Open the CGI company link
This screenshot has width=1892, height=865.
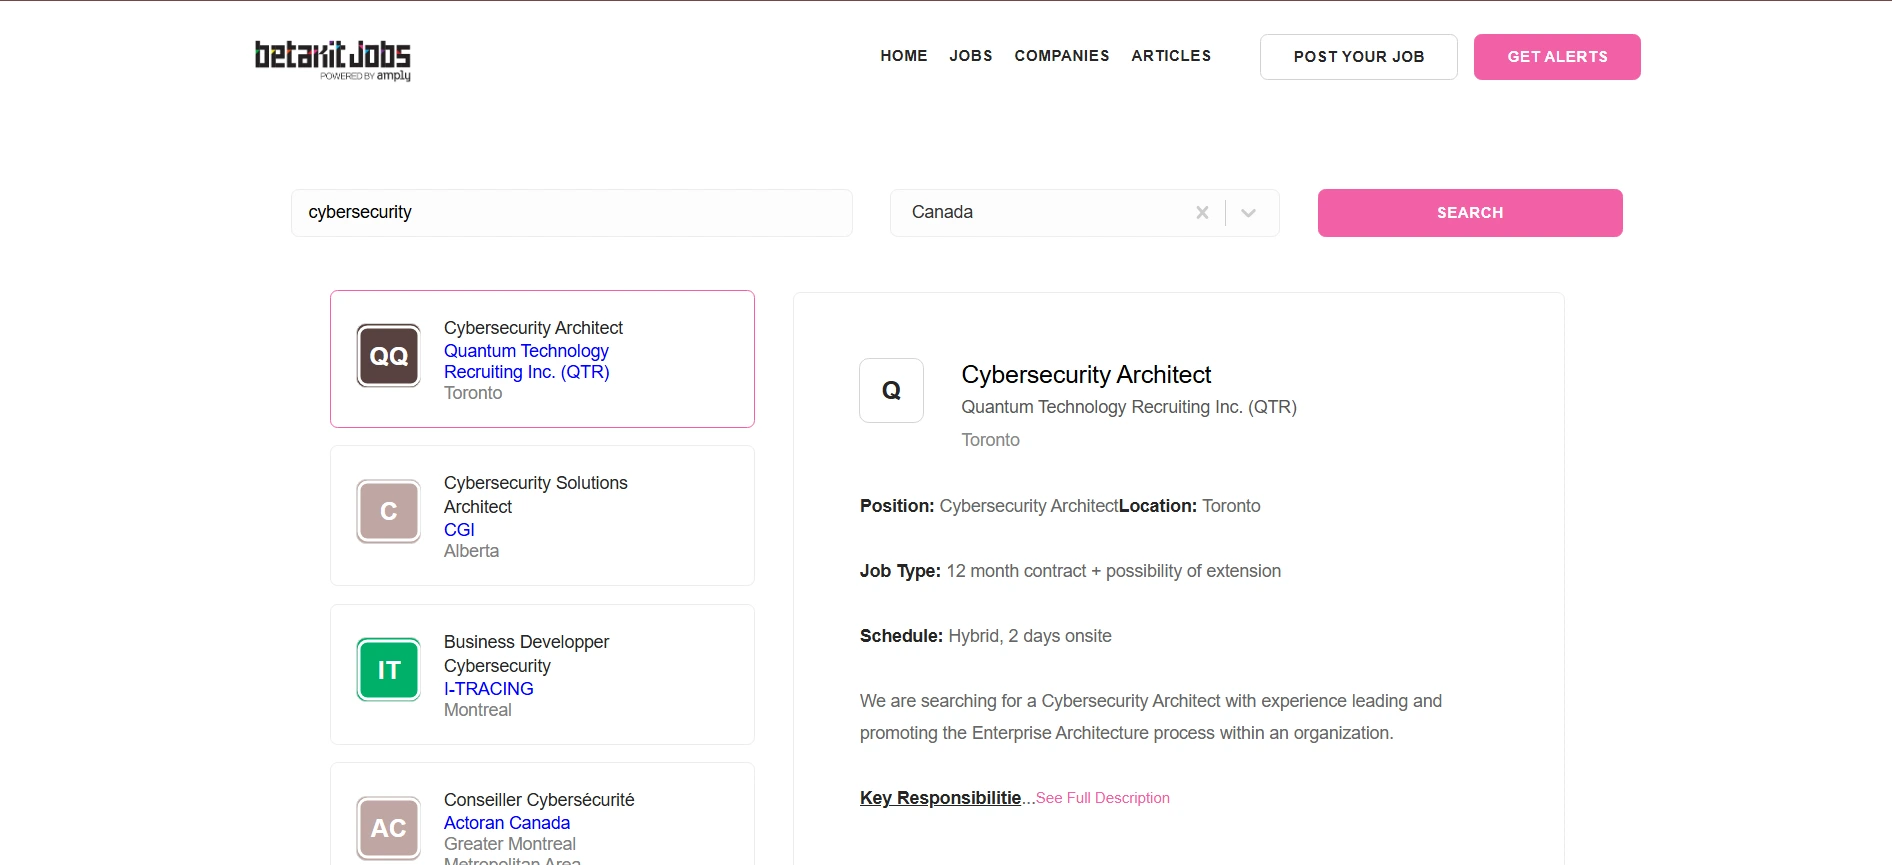(x=459, y=530)
